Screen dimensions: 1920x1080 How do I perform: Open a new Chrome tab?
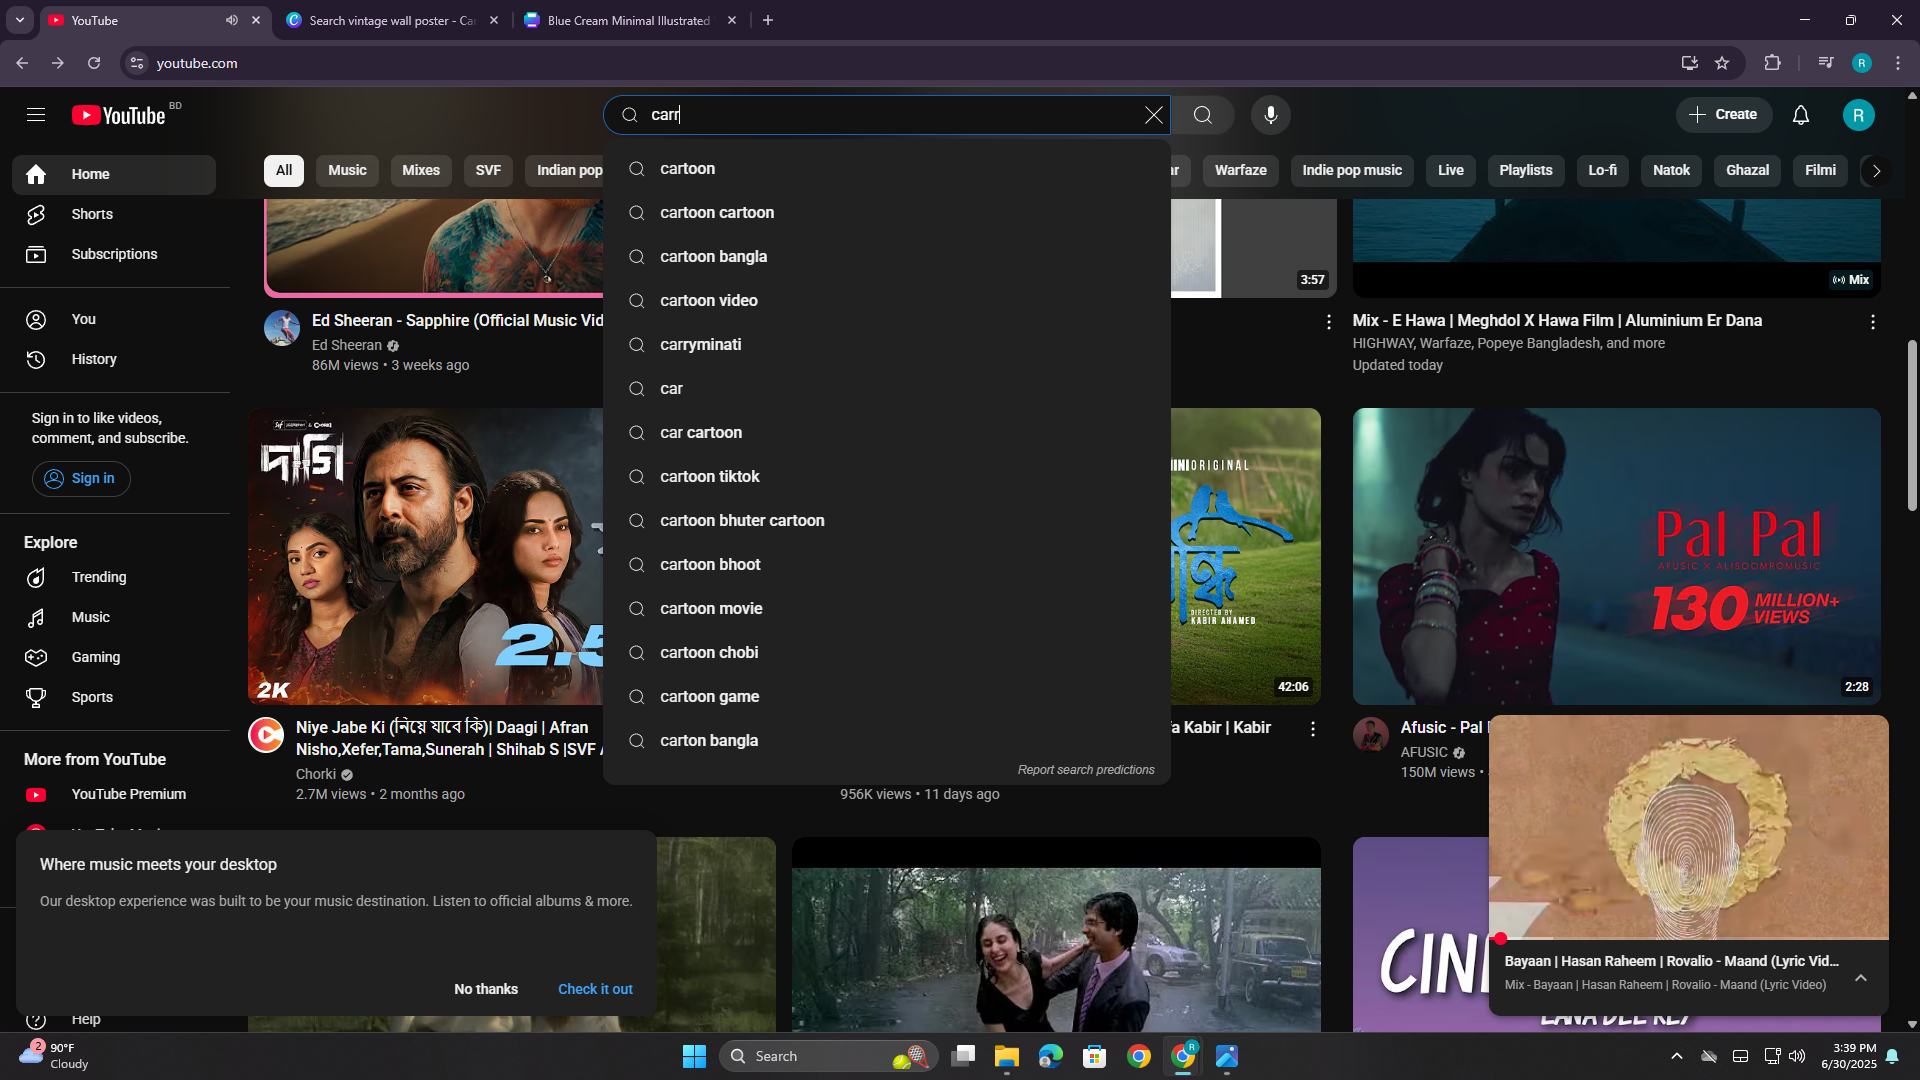(x=768, y=20)
